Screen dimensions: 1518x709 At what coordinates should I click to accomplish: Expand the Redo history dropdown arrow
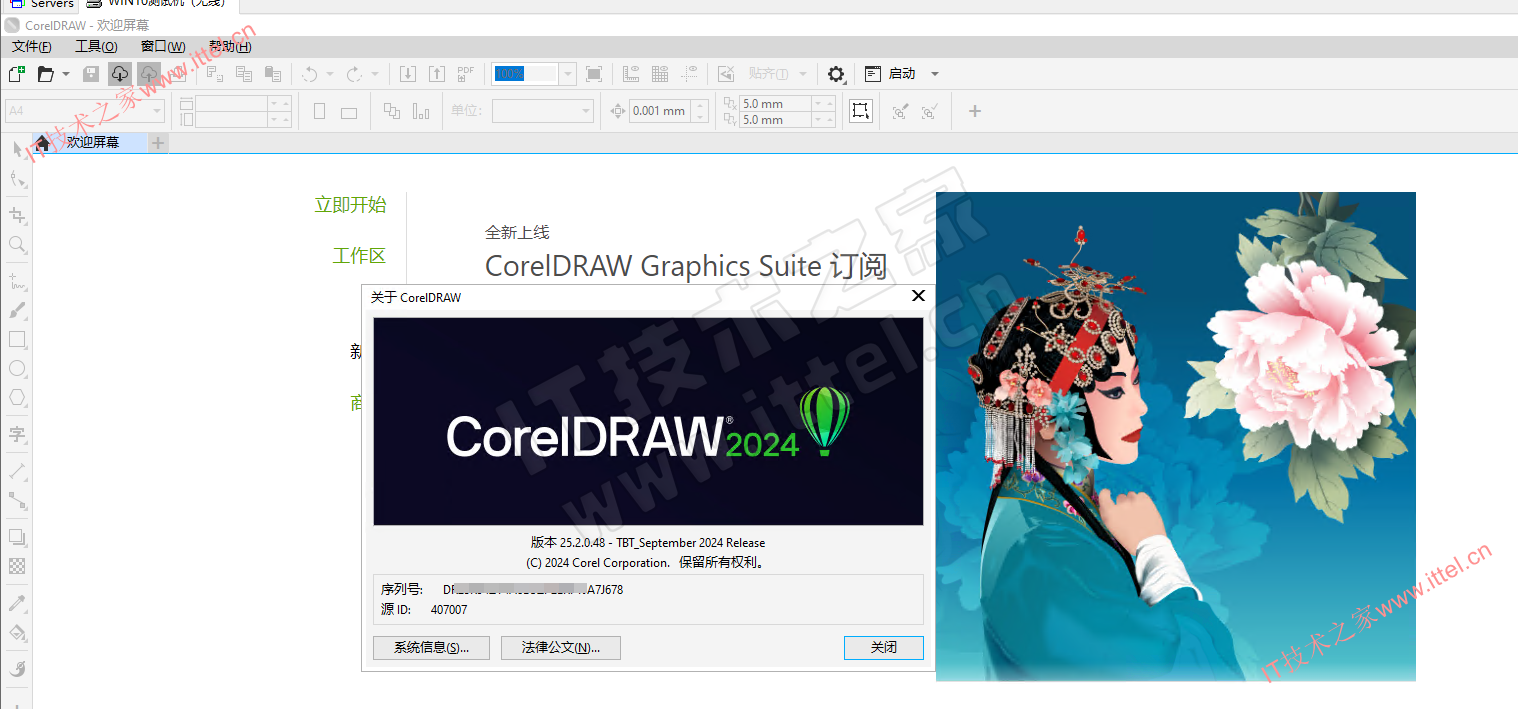375,74
